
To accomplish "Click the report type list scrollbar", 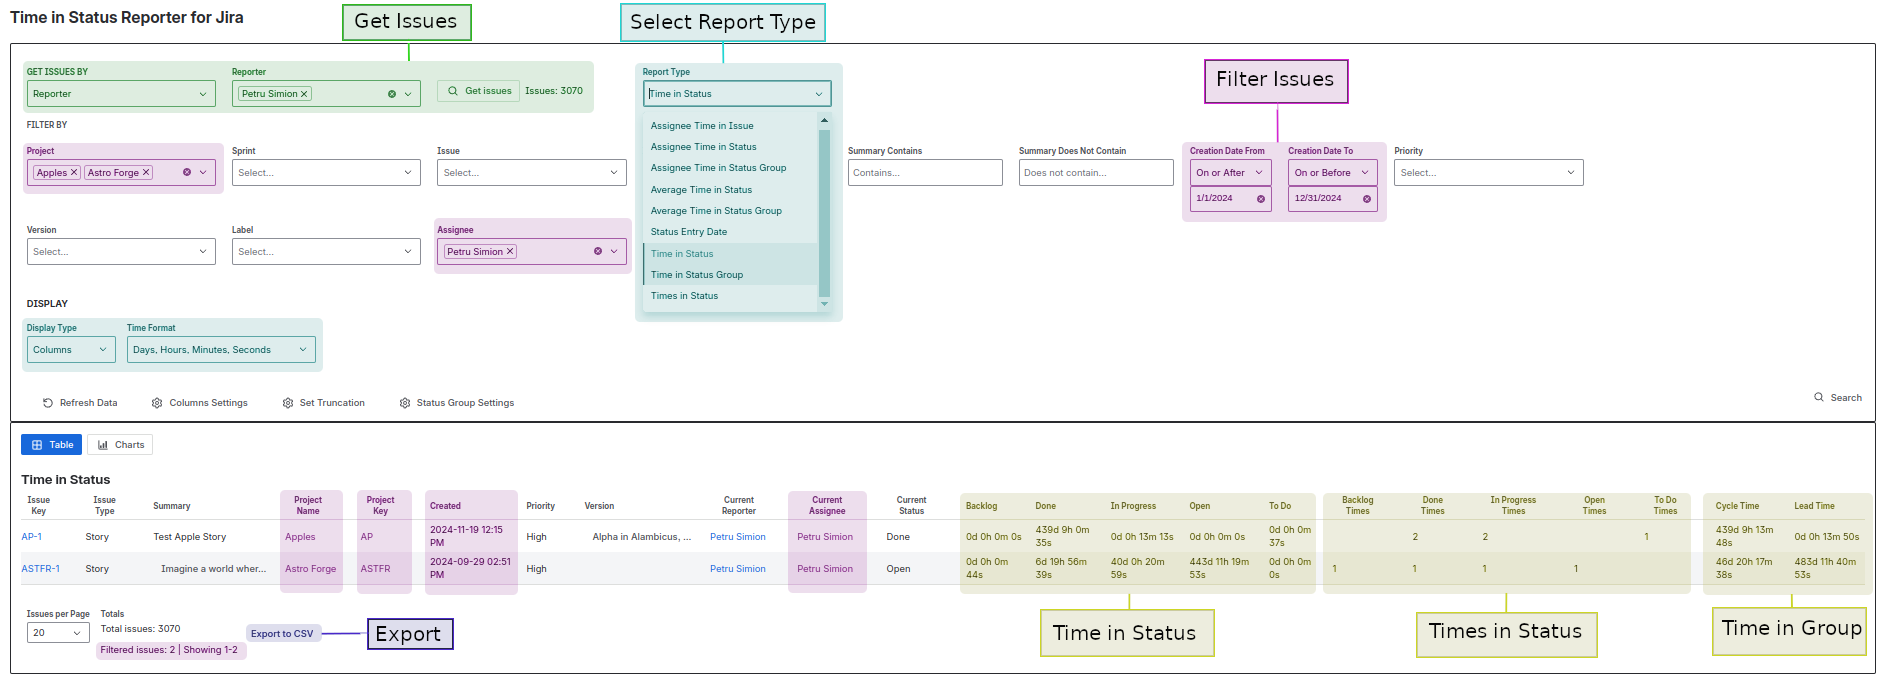I will click(x=824, y=212).
